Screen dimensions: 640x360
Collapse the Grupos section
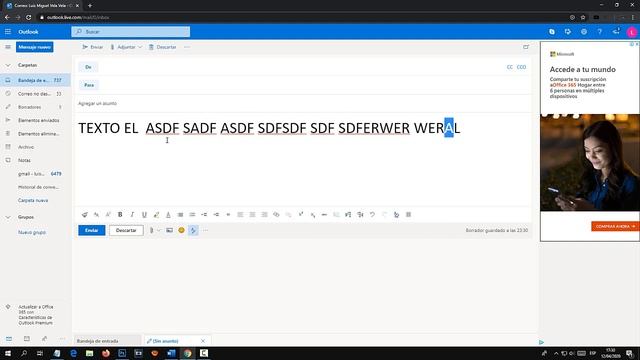click(x=8, y=217)
